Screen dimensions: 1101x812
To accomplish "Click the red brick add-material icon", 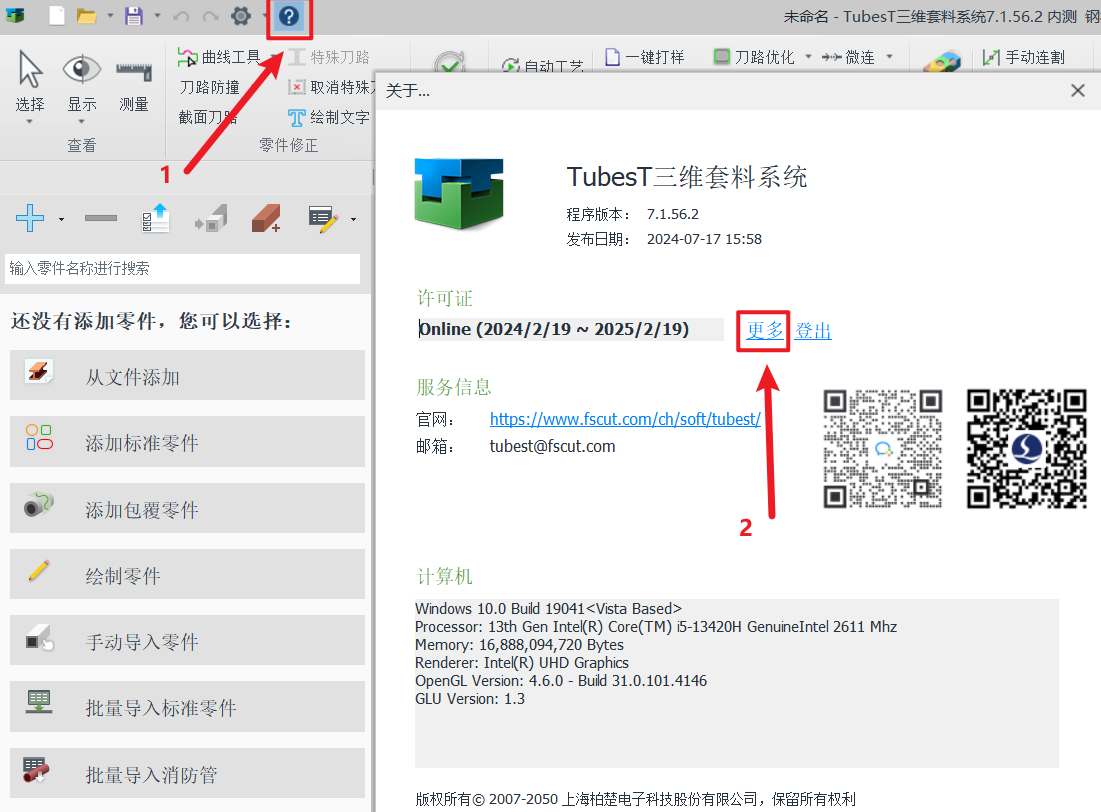I will coord(266,218).
